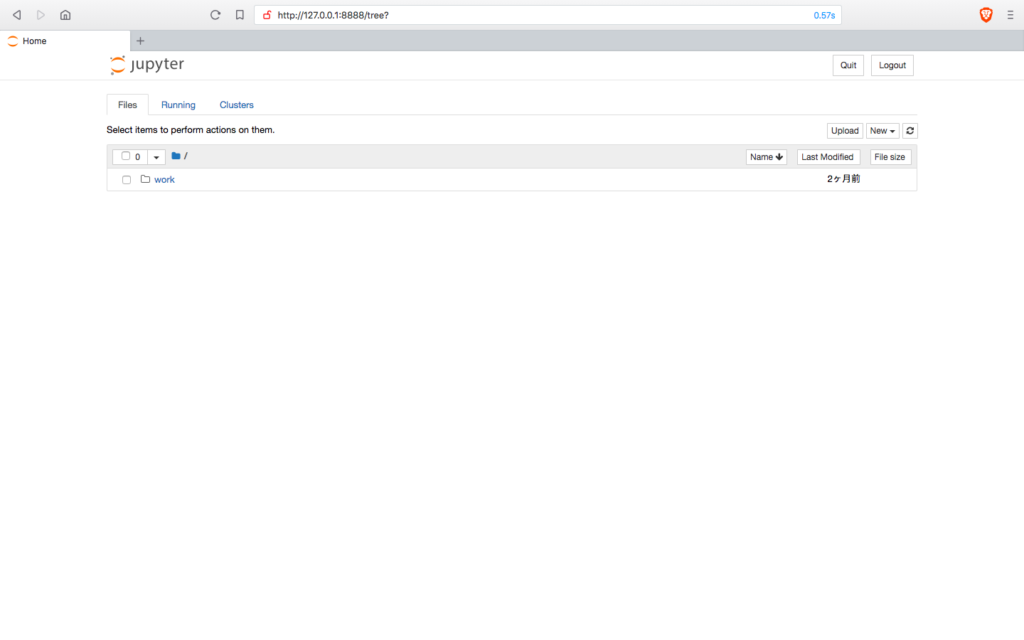
Task: Refresh the notebook list using the refresh icon
Action: tap(910, 130)
